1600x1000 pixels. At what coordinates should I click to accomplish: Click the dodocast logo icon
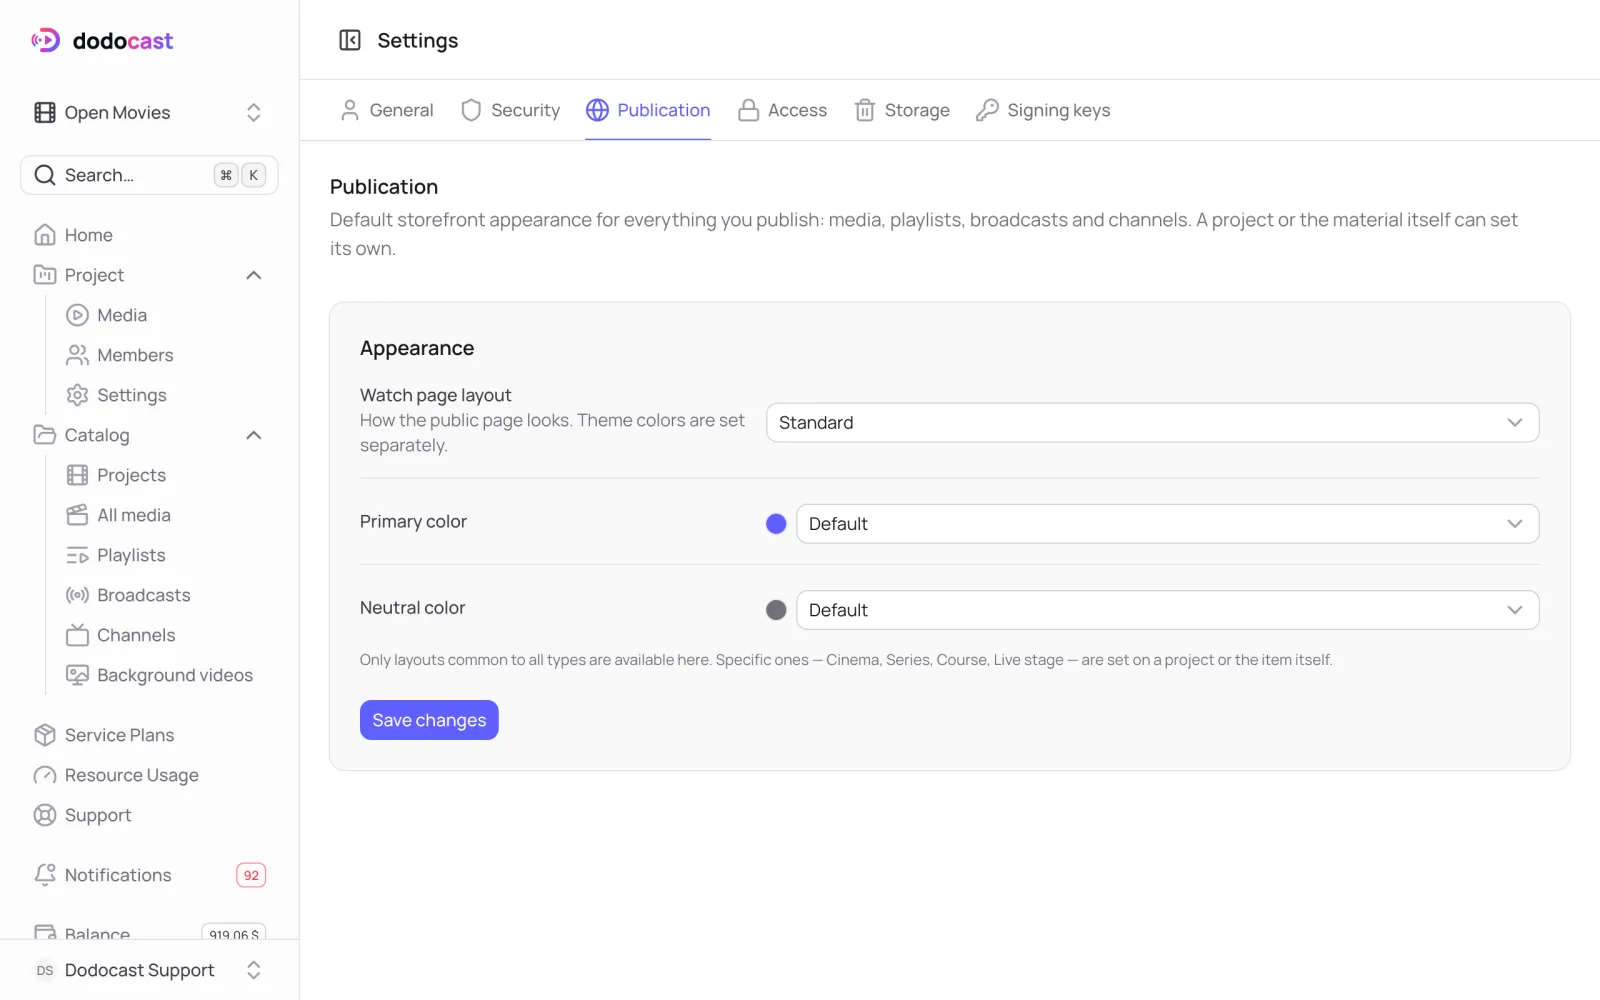(45, 40)
